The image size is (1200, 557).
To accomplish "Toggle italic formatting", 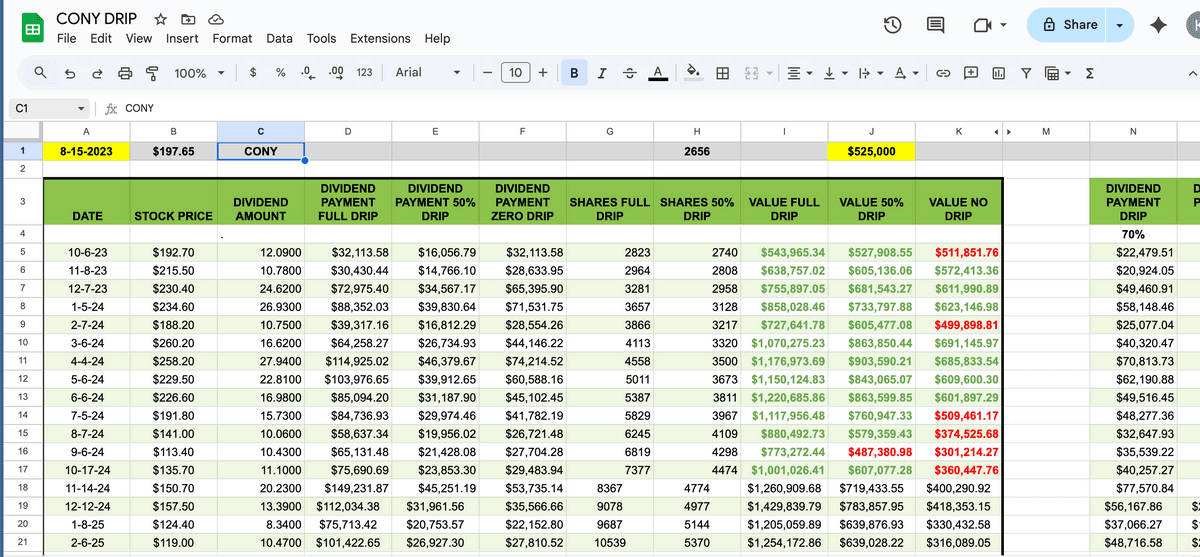I will click(601, 73).
